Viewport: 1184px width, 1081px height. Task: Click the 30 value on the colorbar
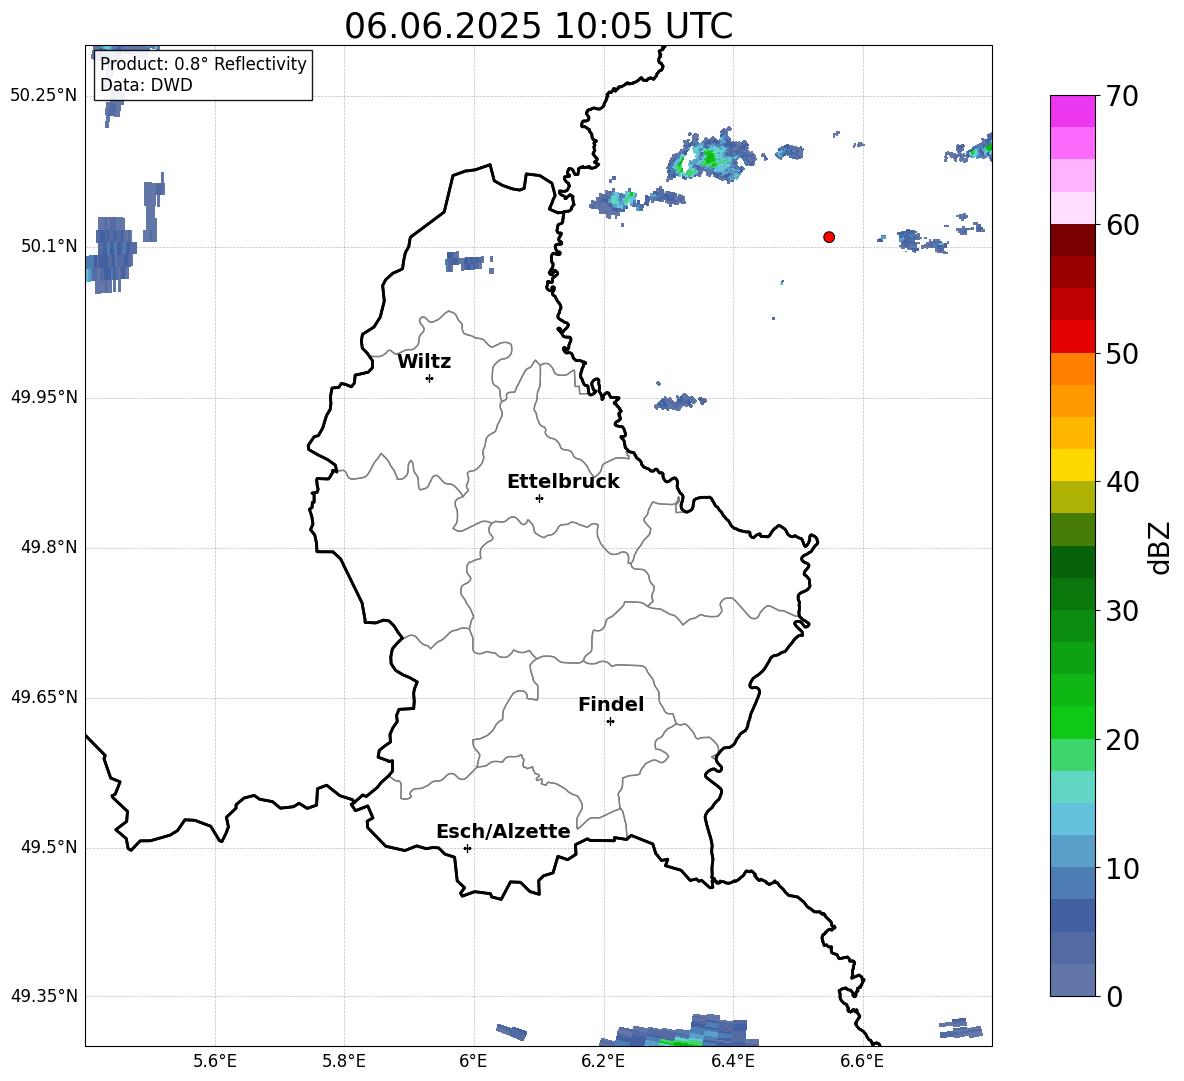pos(1121,611)
